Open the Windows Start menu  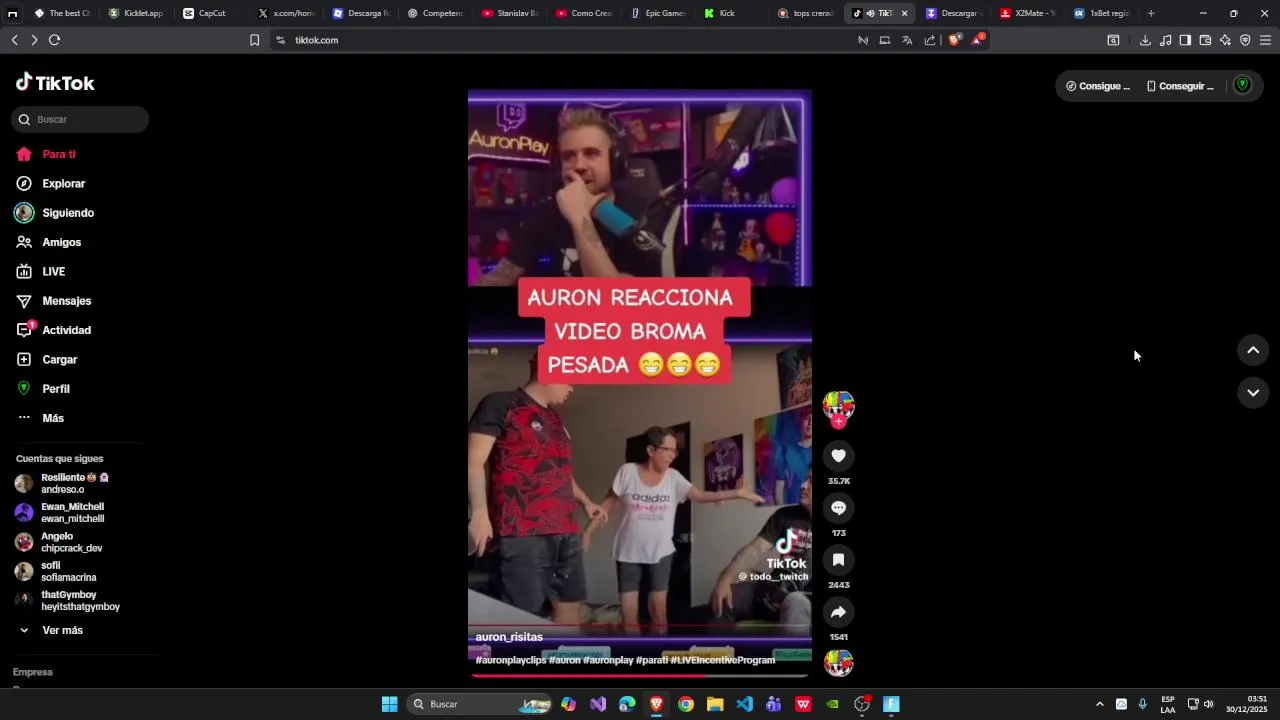389,704
